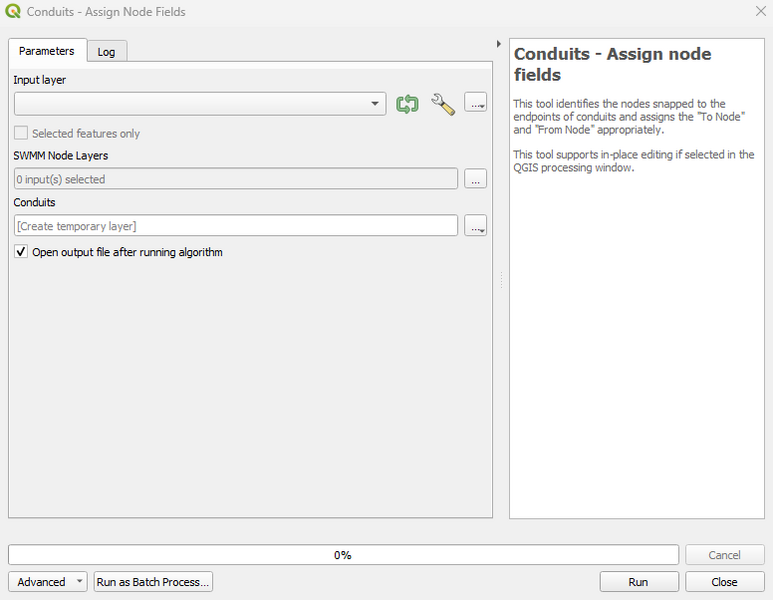Click the Close button at bottom

pos(724,582)
